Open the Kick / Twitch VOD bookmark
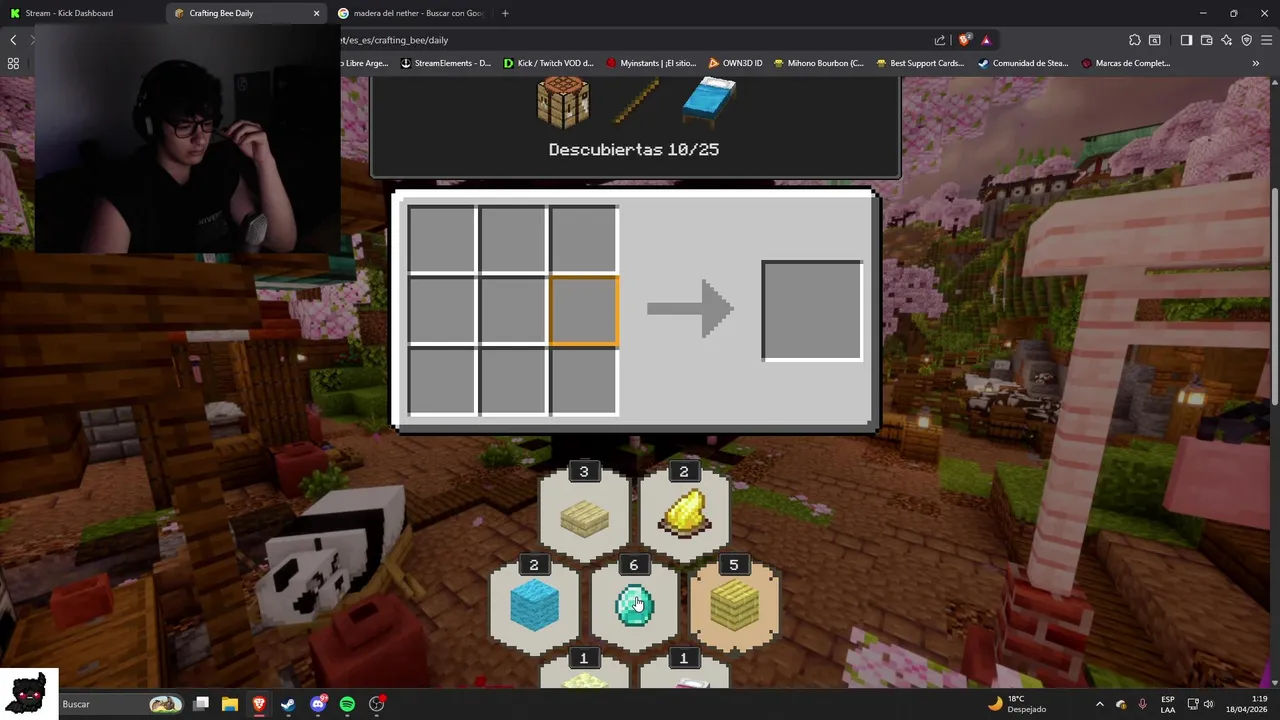The width and height of the screenshot is (1280, 720). (x=549, y=63)
